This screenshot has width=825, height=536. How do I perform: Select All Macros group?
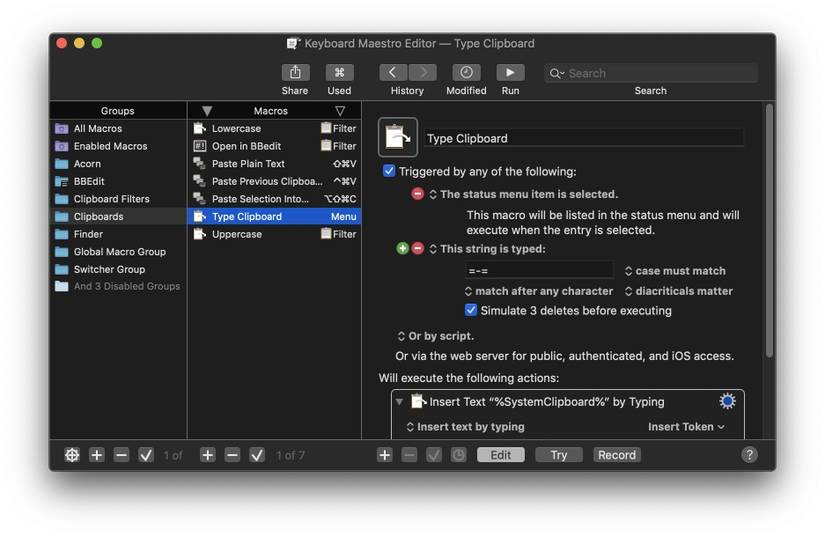coord(118,128)
